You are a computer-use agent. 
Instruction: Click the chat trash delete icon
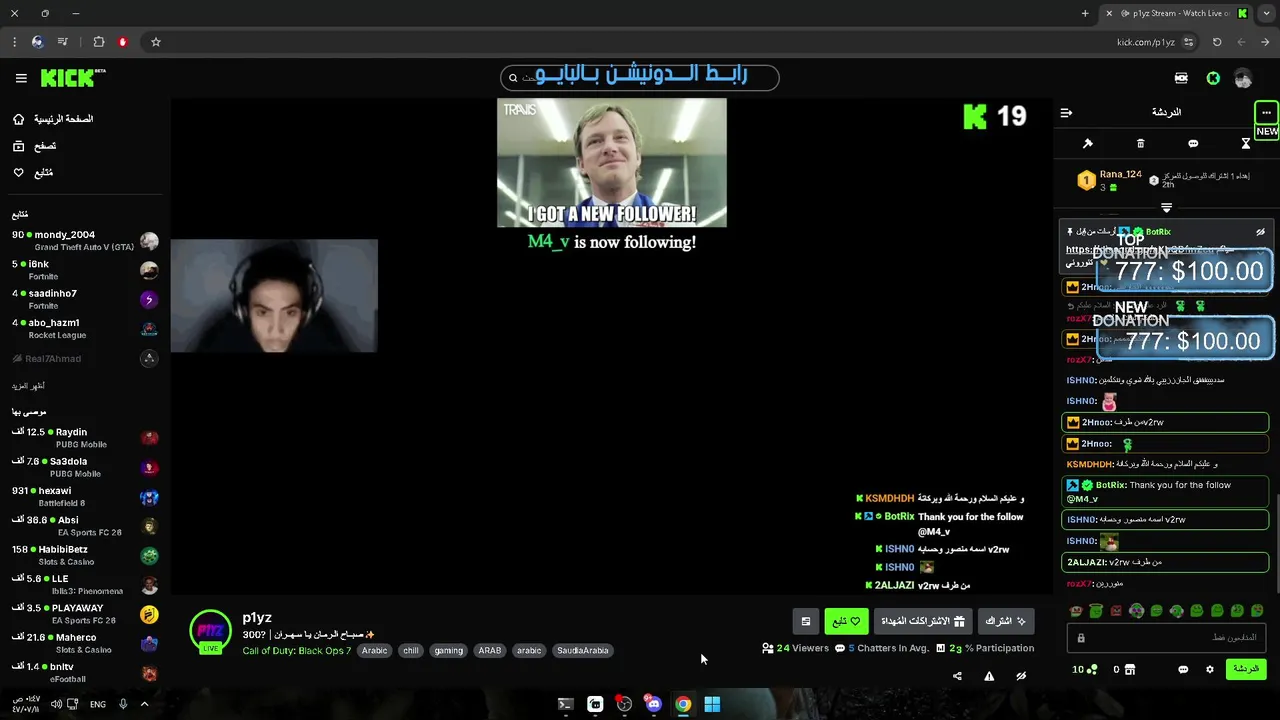coord(1140,143)
